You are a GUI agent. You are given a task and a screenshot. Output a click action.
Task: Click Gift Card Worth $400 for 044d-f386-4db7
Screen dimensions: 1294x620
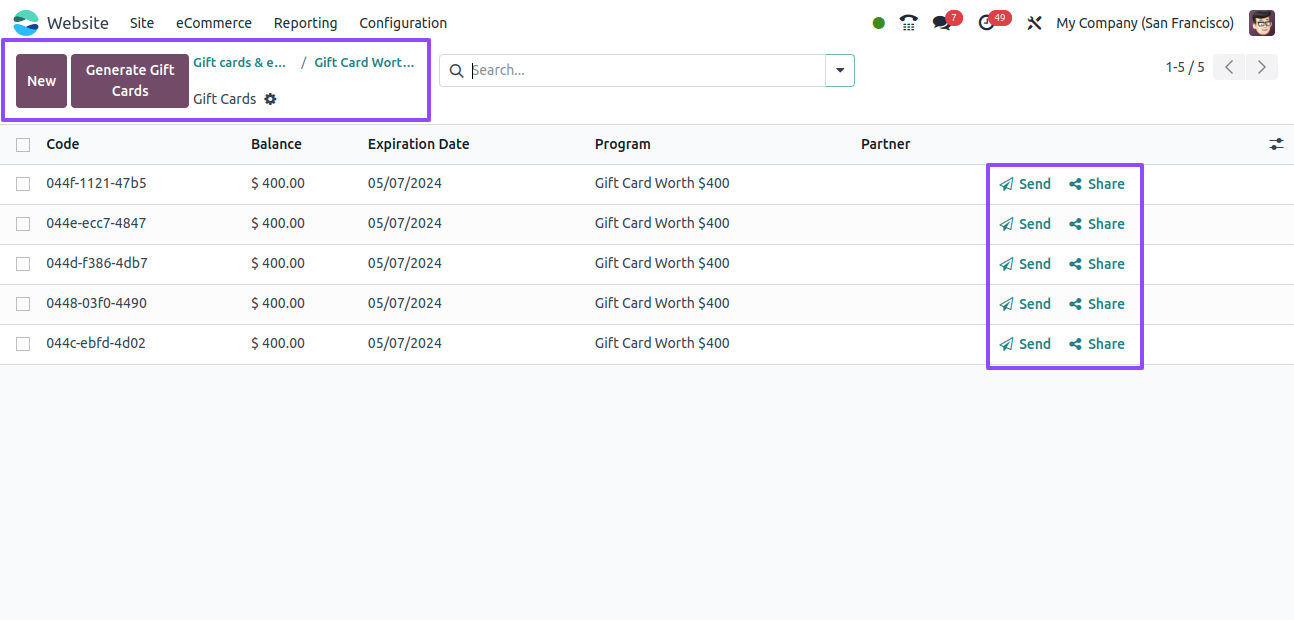point(662,264)
